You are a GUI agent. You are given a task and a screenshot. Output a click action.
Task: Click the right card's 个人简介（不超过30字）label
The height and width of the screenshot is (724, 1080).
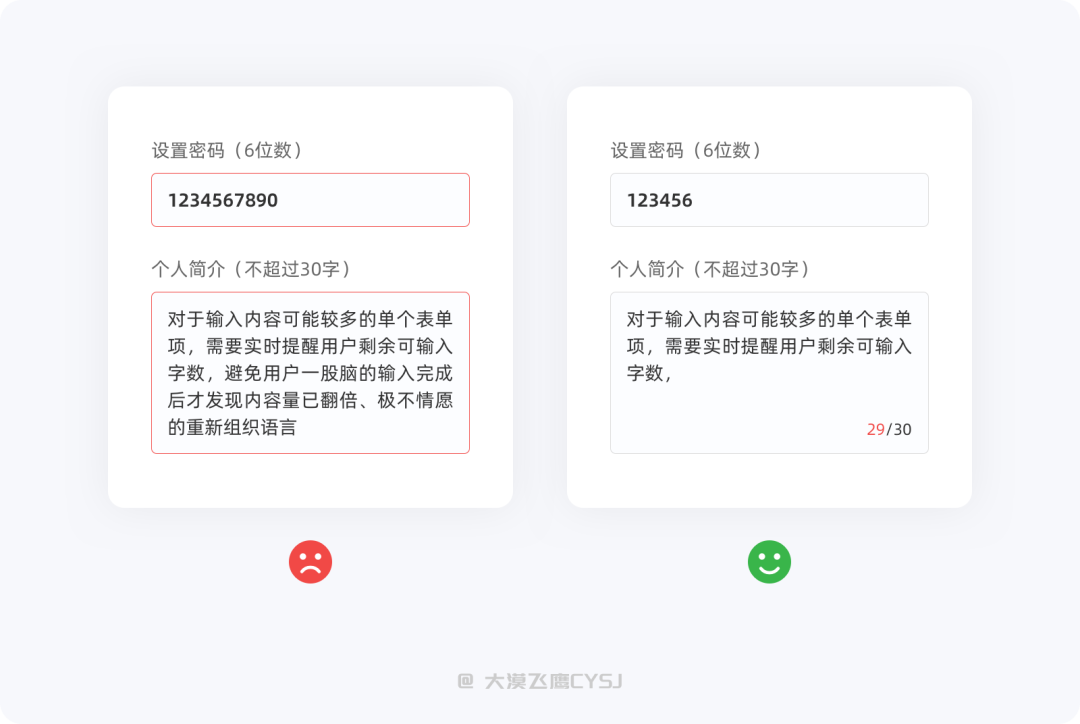(710, 269)
